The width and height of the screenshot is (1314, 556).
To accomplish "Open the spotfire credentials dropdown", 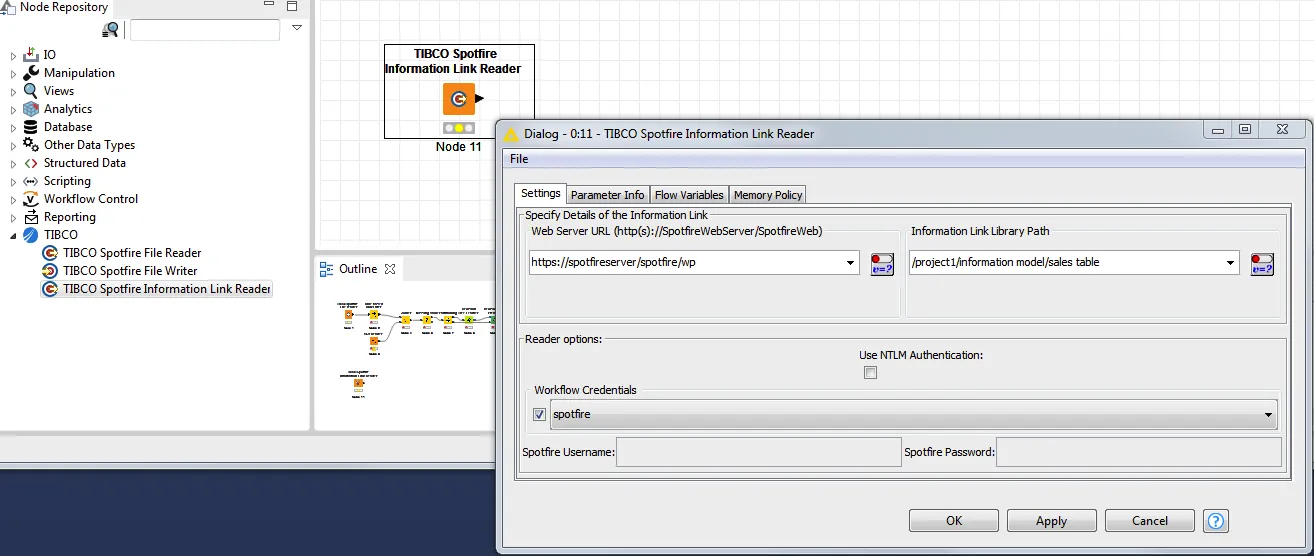I will tap(1268, 414).
